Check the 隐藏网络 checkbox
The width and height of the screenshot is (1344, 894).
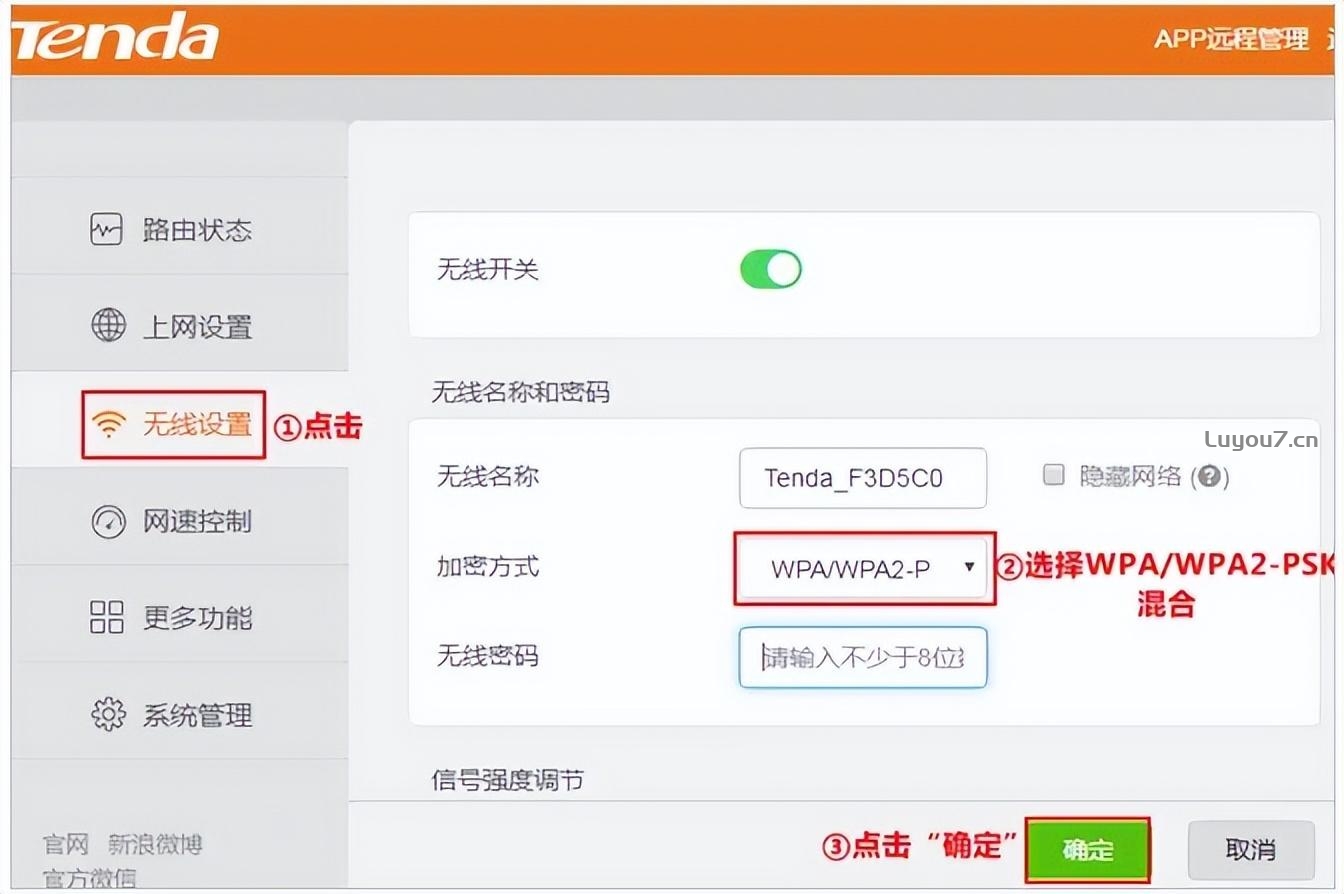[1053, 475]
